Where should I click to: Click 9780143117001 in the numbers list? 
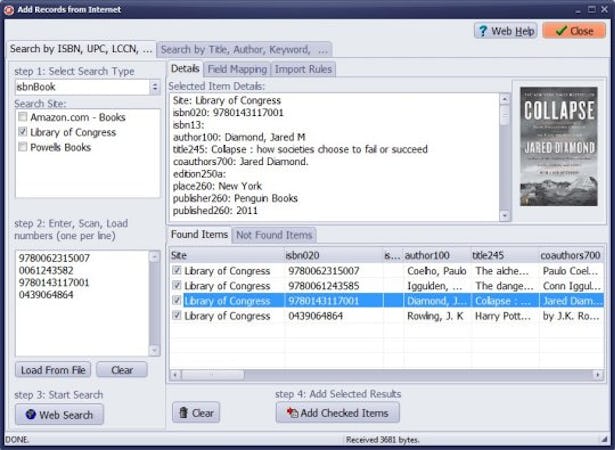[54, 282]
